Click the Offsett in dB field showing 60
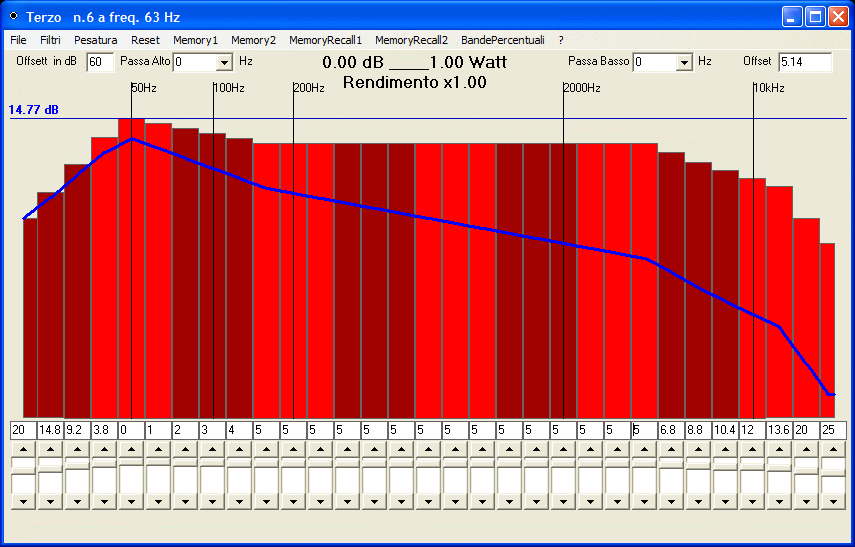The height and width of the screenshot is (547, 855). 100,62
